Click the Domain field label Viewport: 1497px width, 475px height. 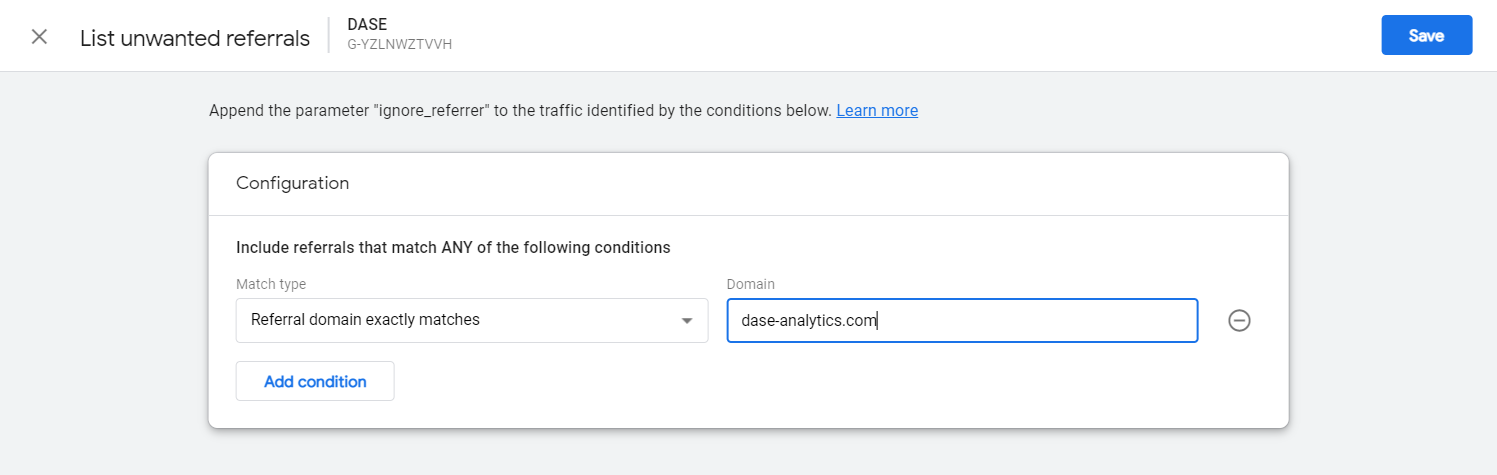[751, 284]
